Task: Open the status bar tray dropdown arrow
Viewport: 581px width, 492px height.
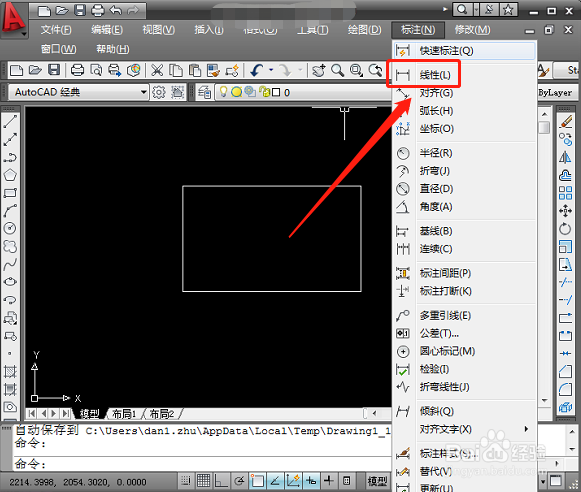Action: click(x=543, y=482)
